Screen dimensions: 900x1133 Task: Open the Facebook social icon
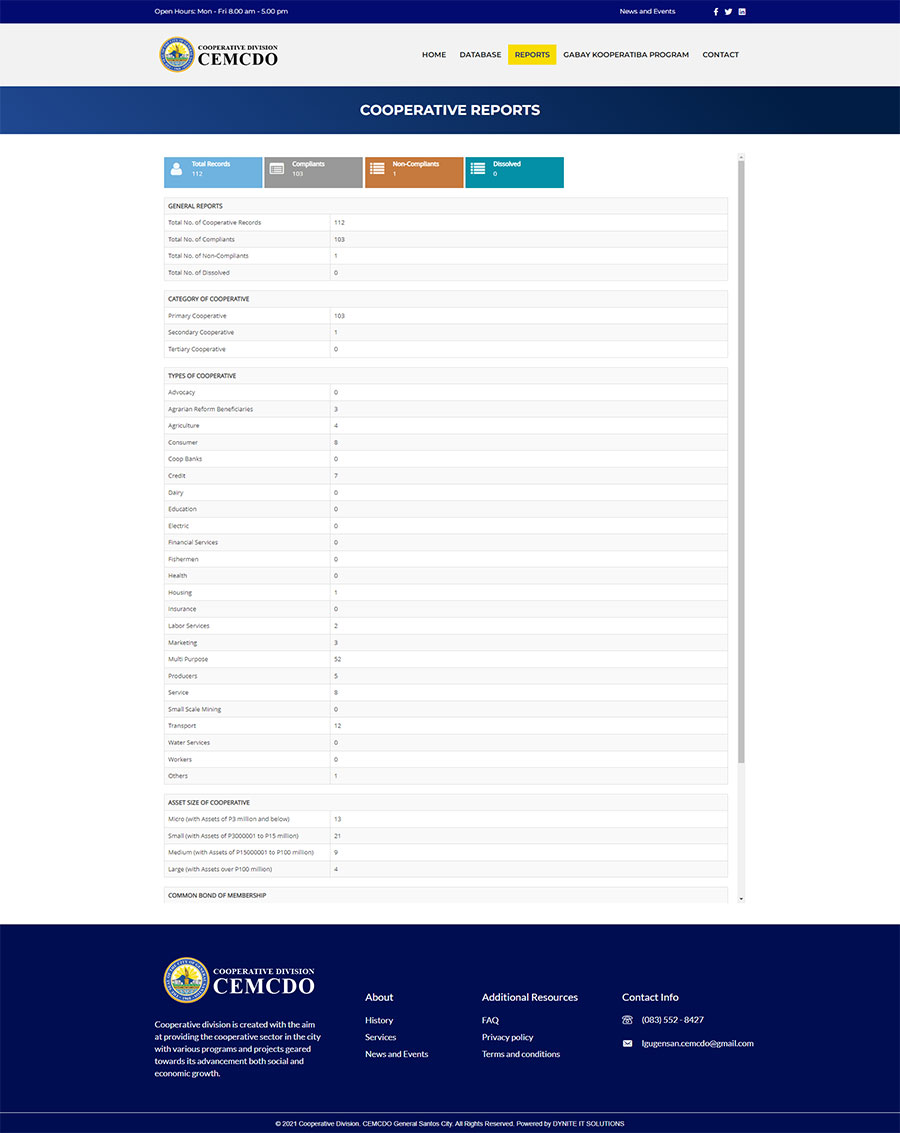coord(716,12)
